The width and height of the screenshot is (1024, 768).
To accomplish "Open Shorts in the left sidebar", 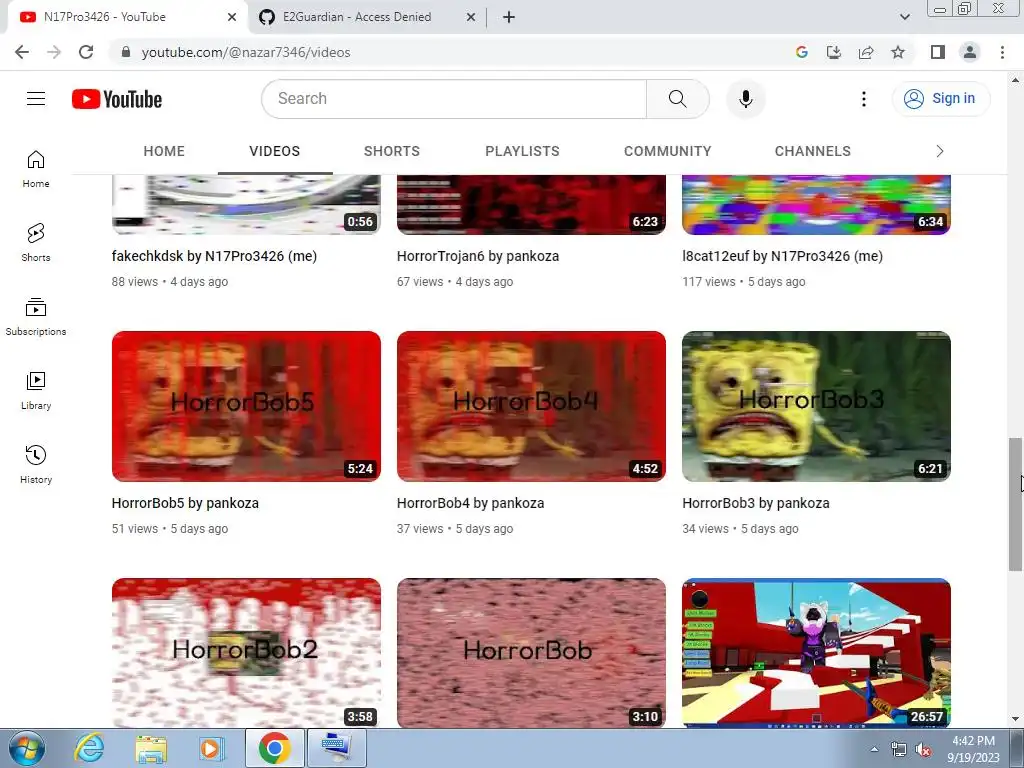I will click(36, 243).
